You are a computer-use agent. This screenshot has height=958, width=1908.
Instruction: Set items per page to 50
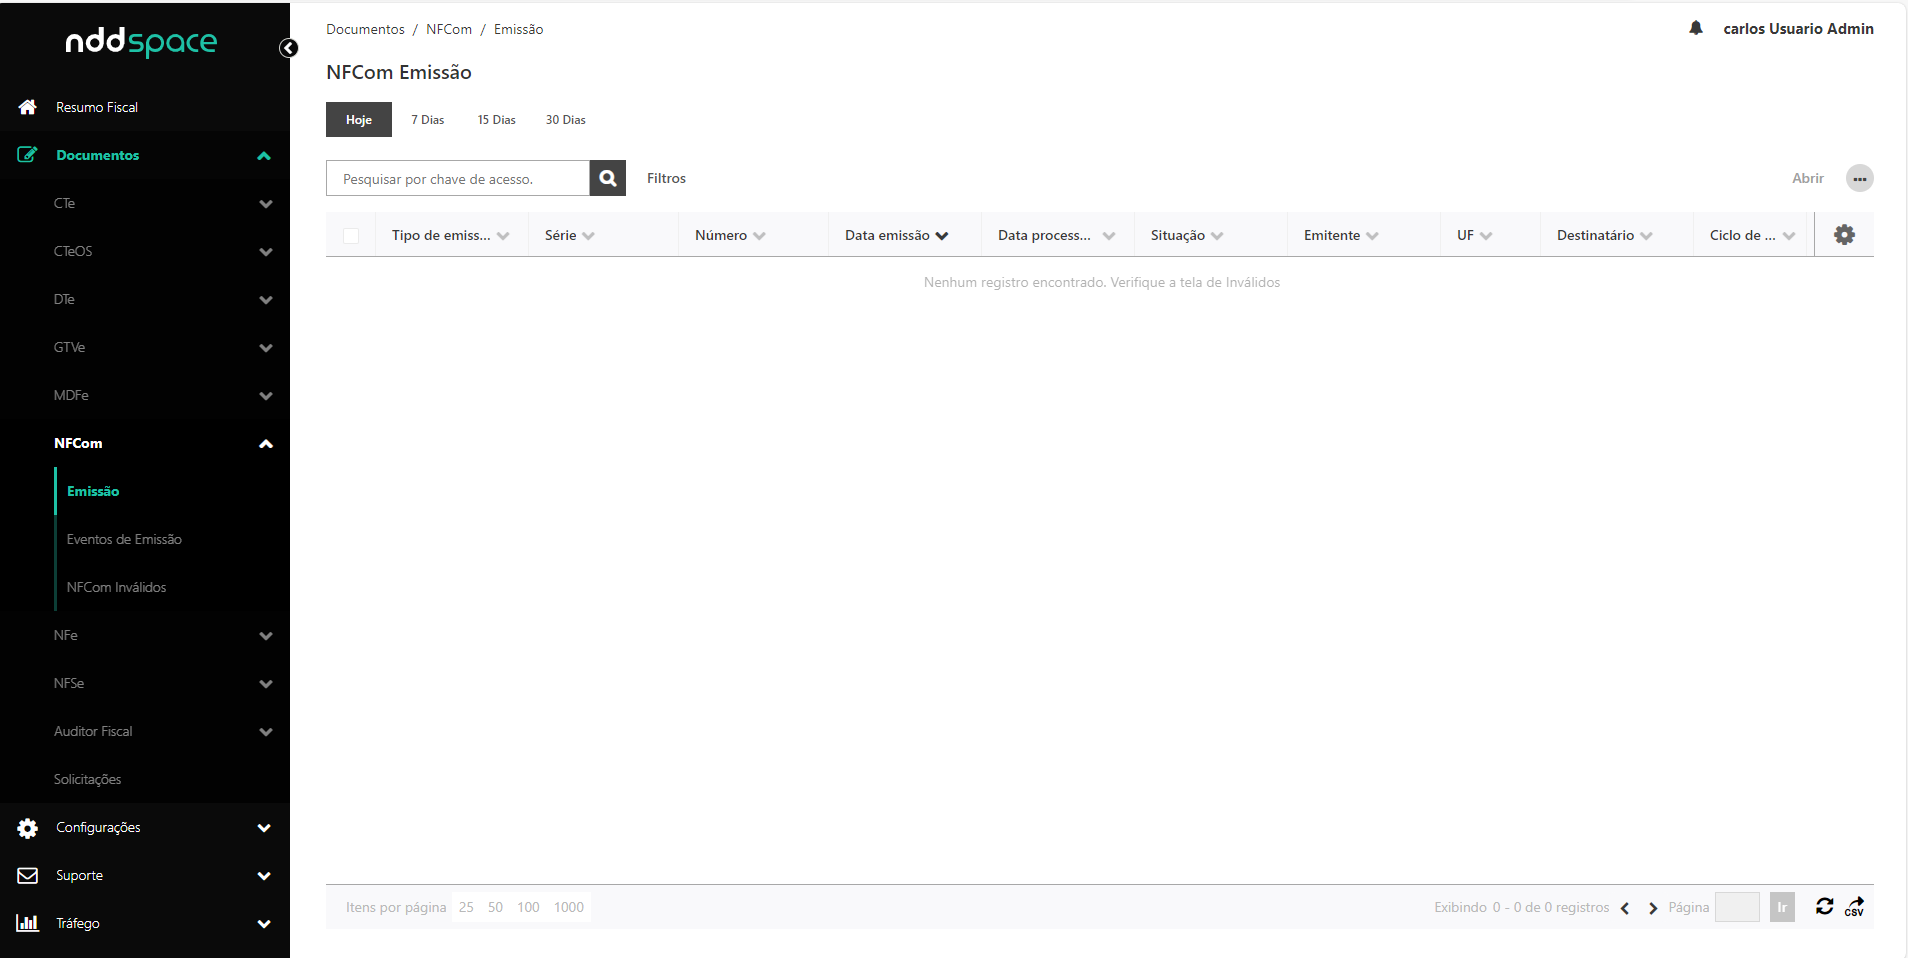(x=495, y=907)
